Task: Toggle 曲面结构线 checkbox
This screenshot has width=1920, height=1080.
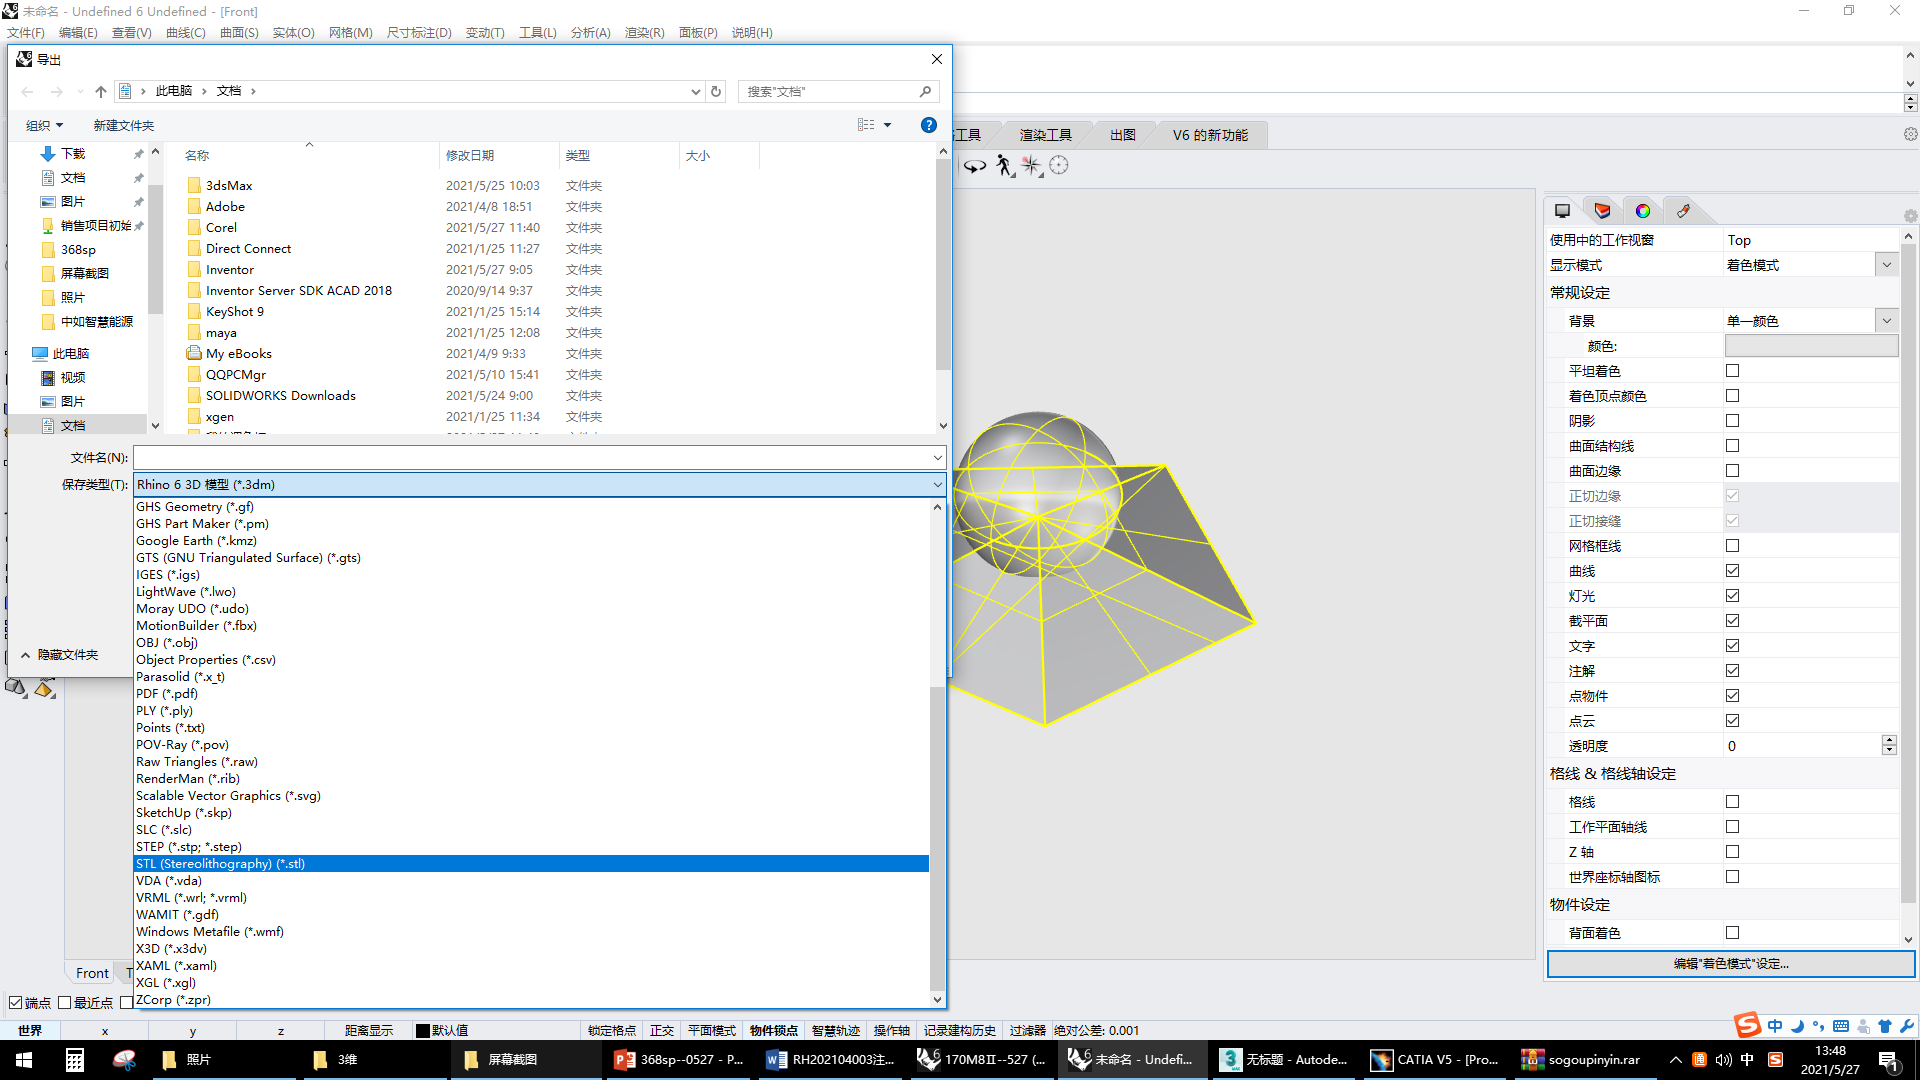Action: (1734, 444)
